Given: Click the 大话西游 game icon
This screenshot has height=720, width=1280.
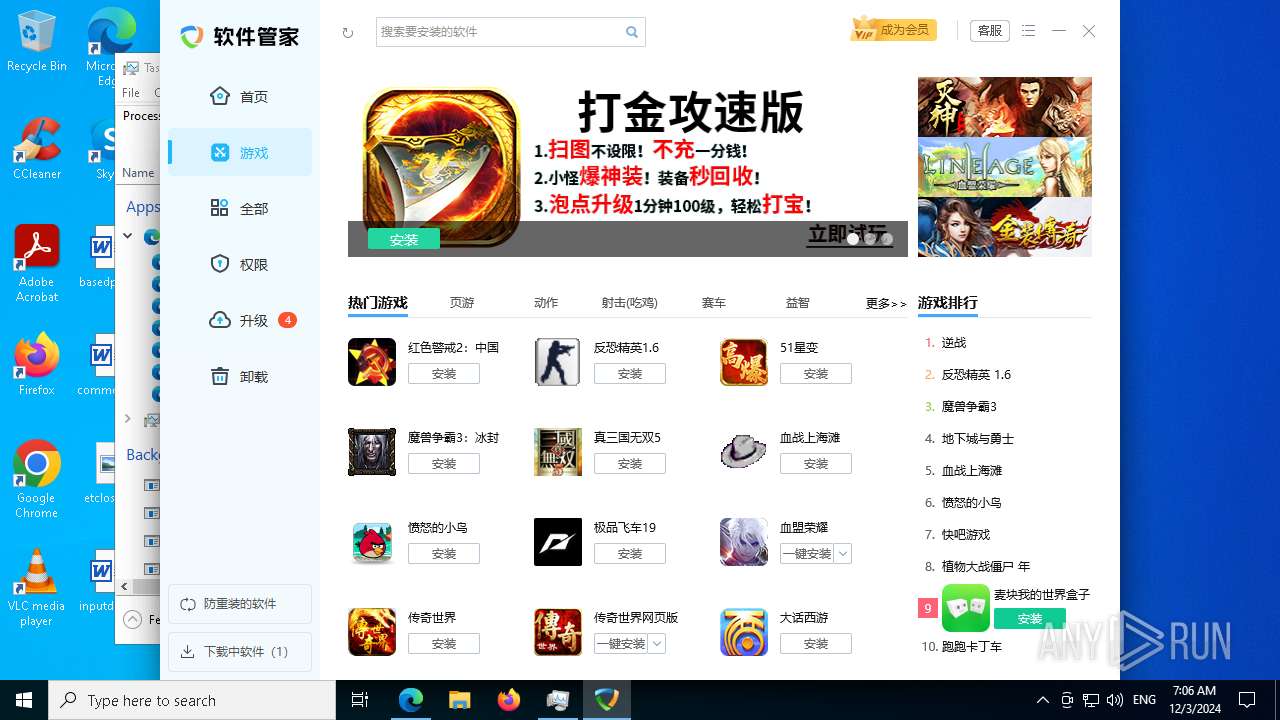Looking at the screenshot, I should click(744, 632).
